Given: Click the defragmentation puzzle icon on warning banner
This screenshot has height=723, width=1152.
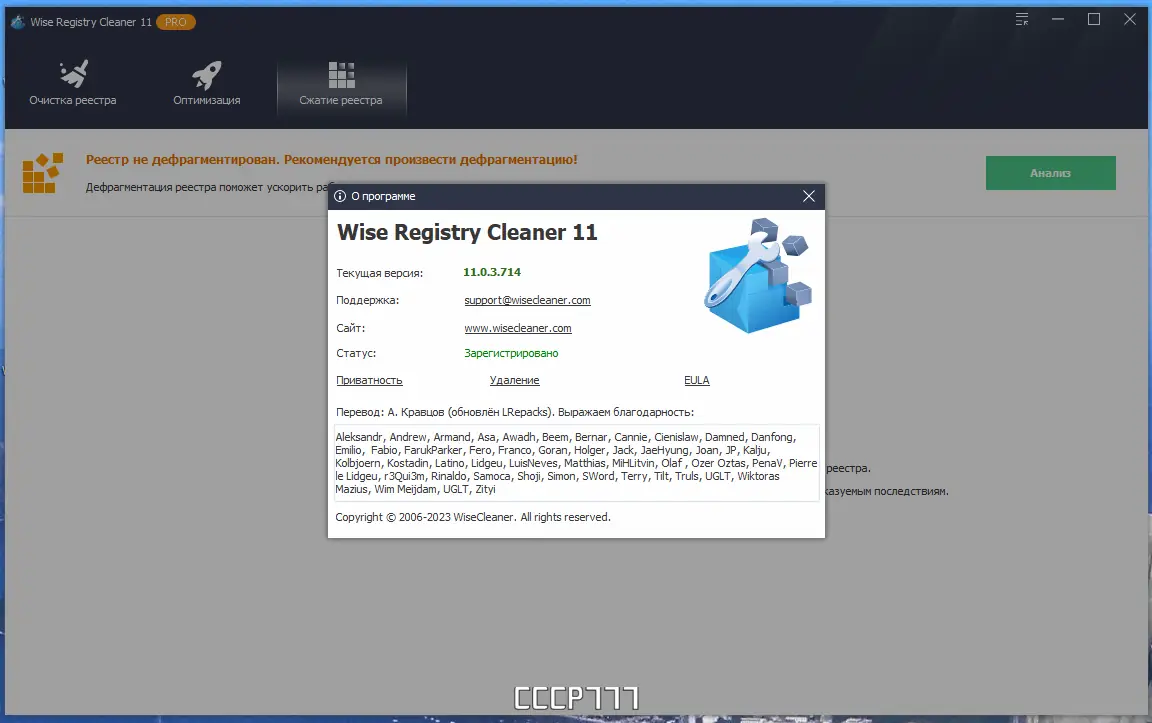Looking at the screenshot, I should click(x=41, y=172).
